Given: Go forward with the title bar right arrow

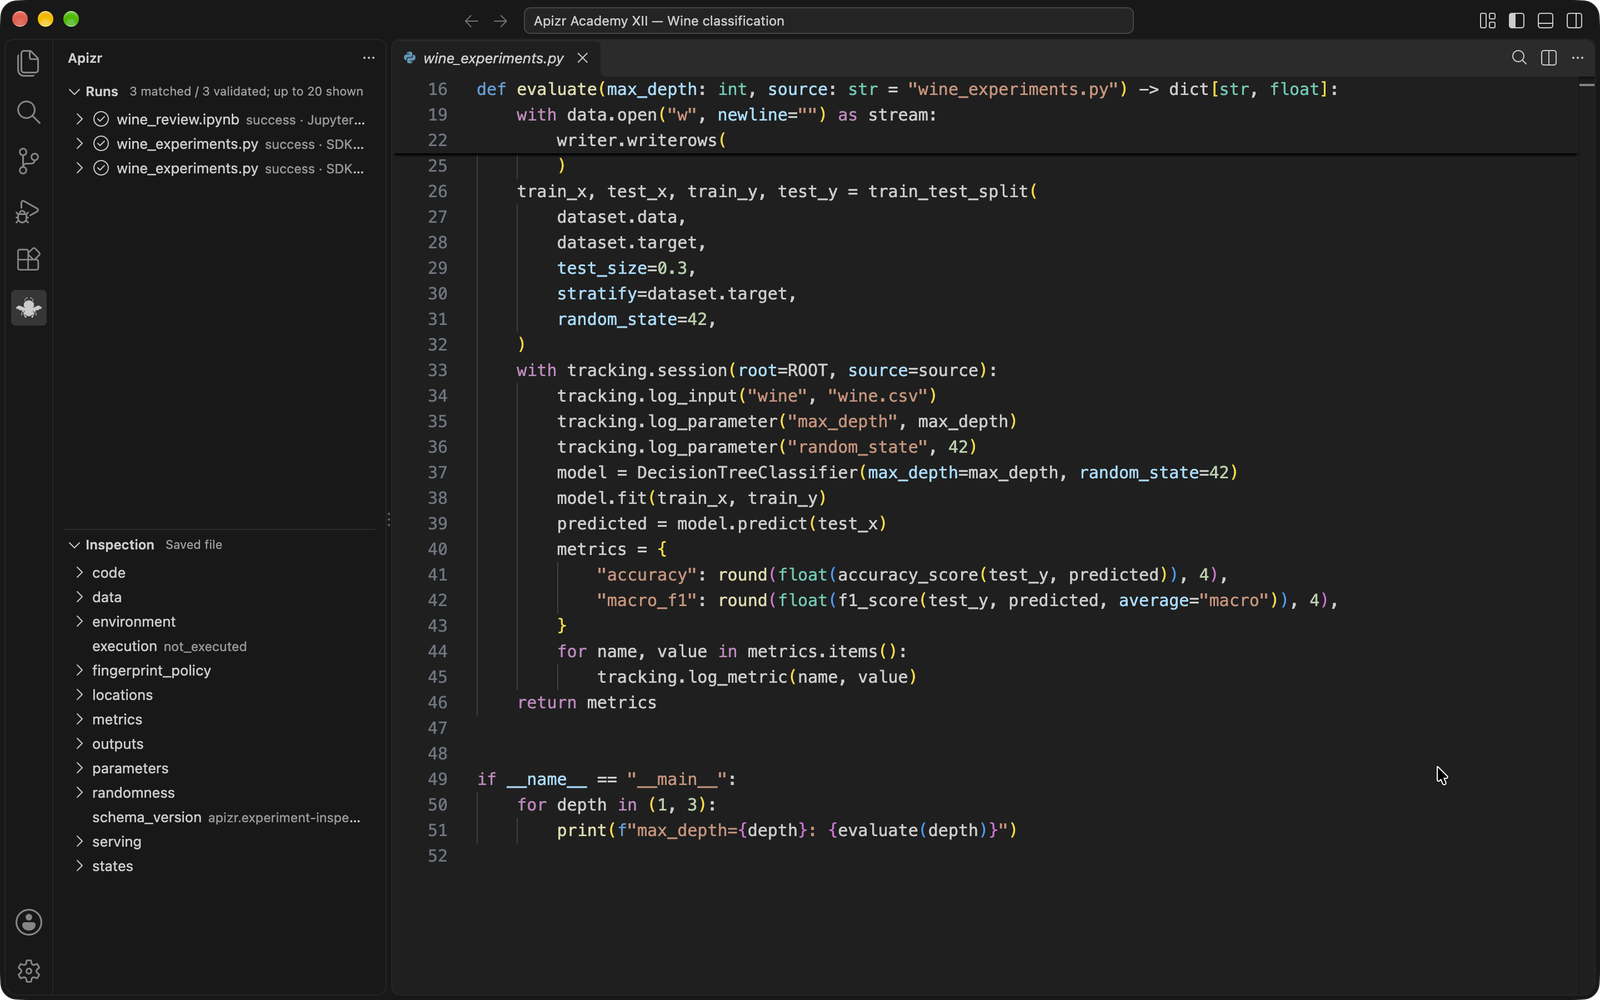Looking at the screenshot, I should [x=501, y=21].
